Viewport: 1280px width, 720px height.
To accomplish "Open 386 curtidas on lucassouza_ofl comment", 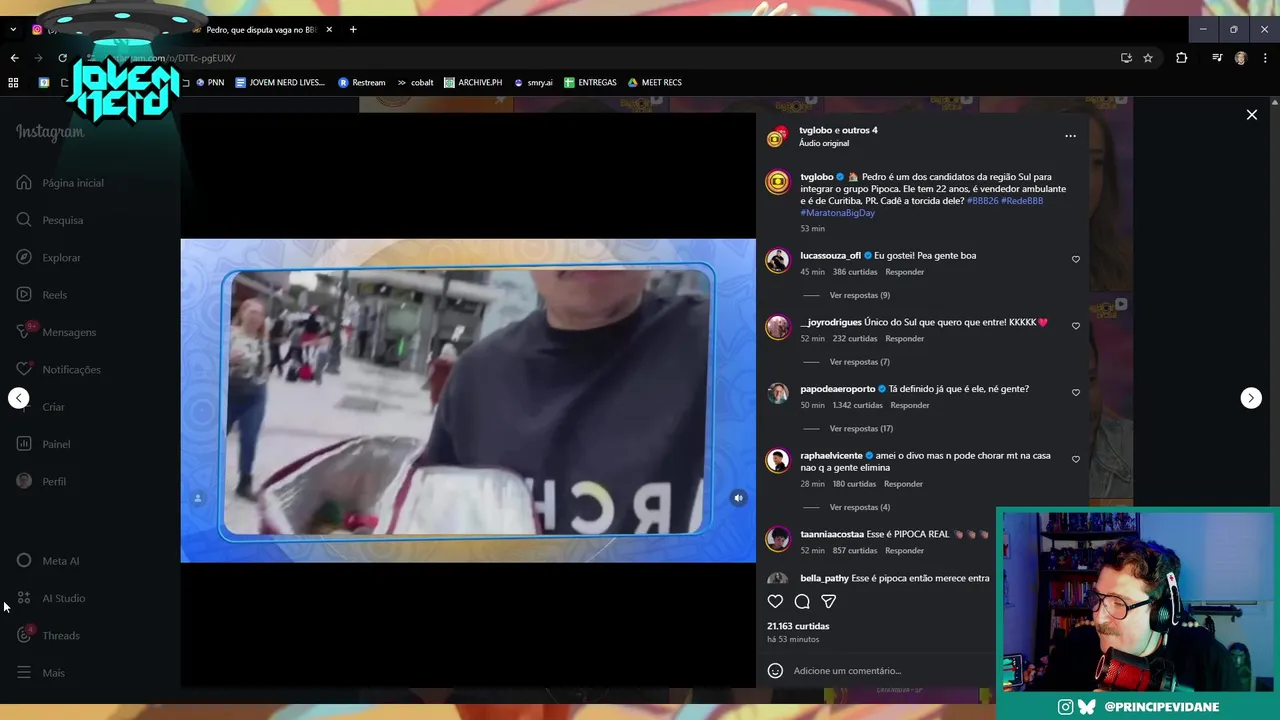I will [x=855, y=272].
